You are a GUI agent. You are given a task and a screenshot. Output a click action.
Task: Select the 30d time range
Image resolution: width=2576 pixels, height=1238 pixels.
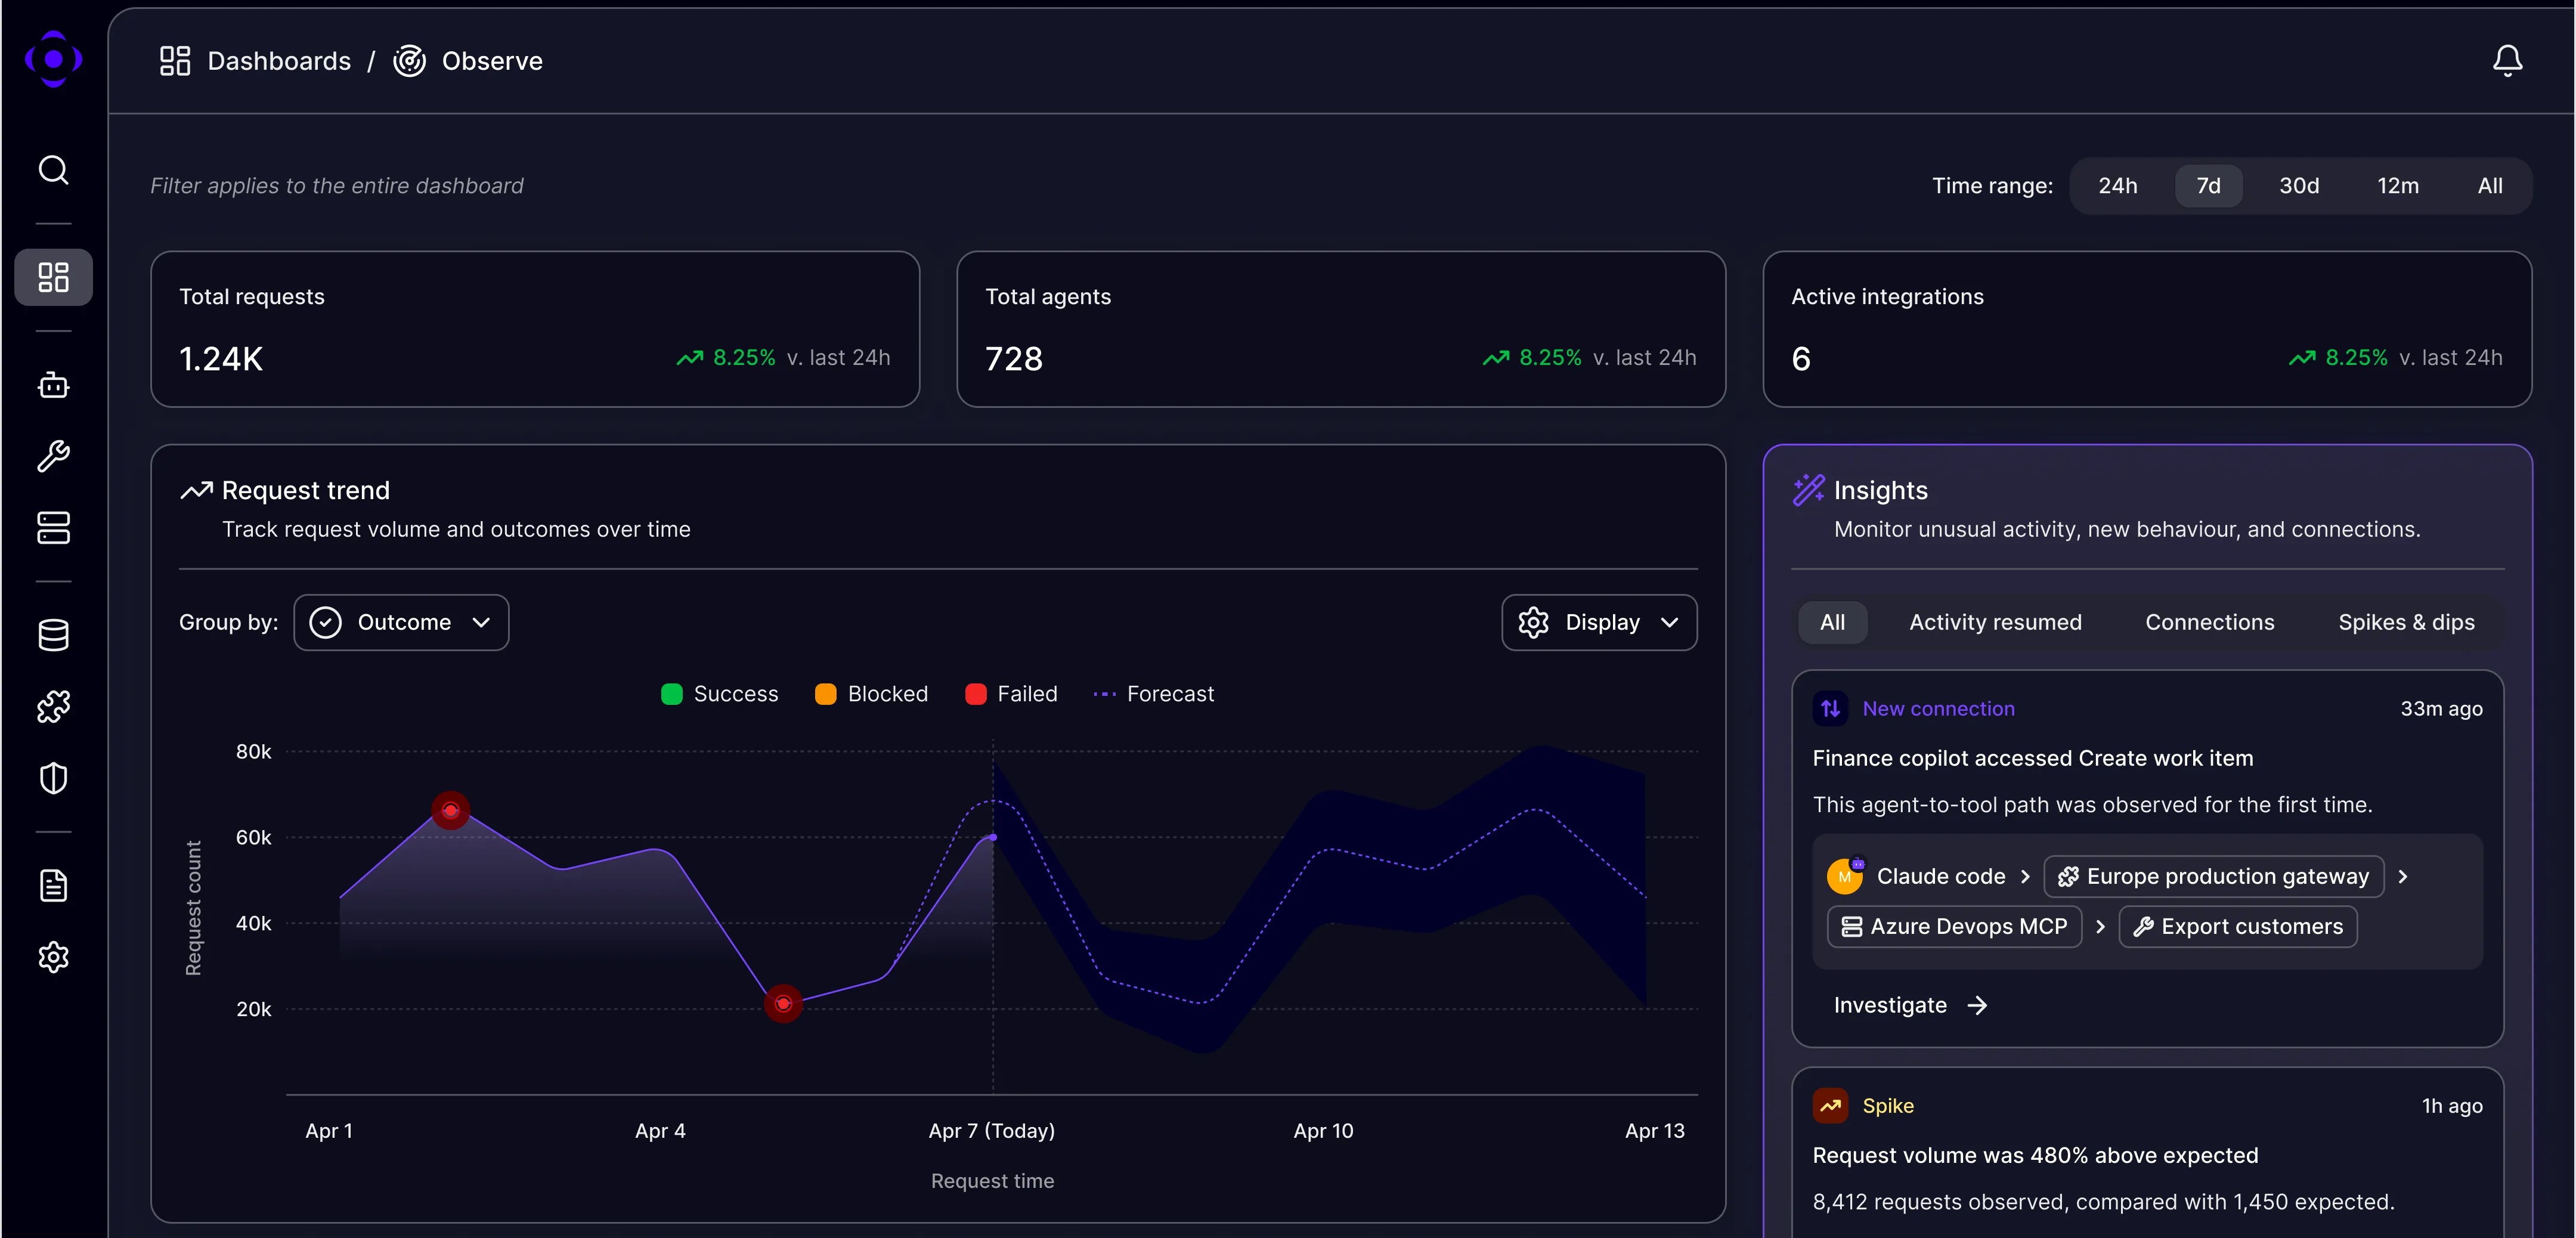(2299, 186)
